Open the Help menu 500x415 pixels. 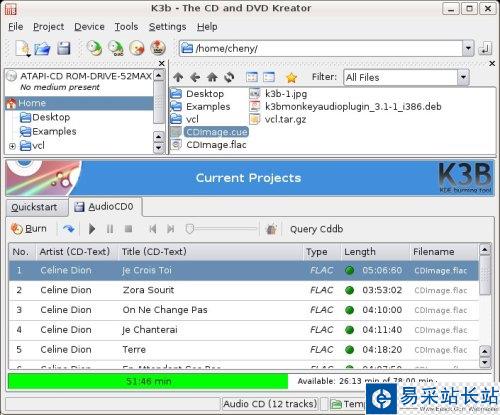coord(207,27)
